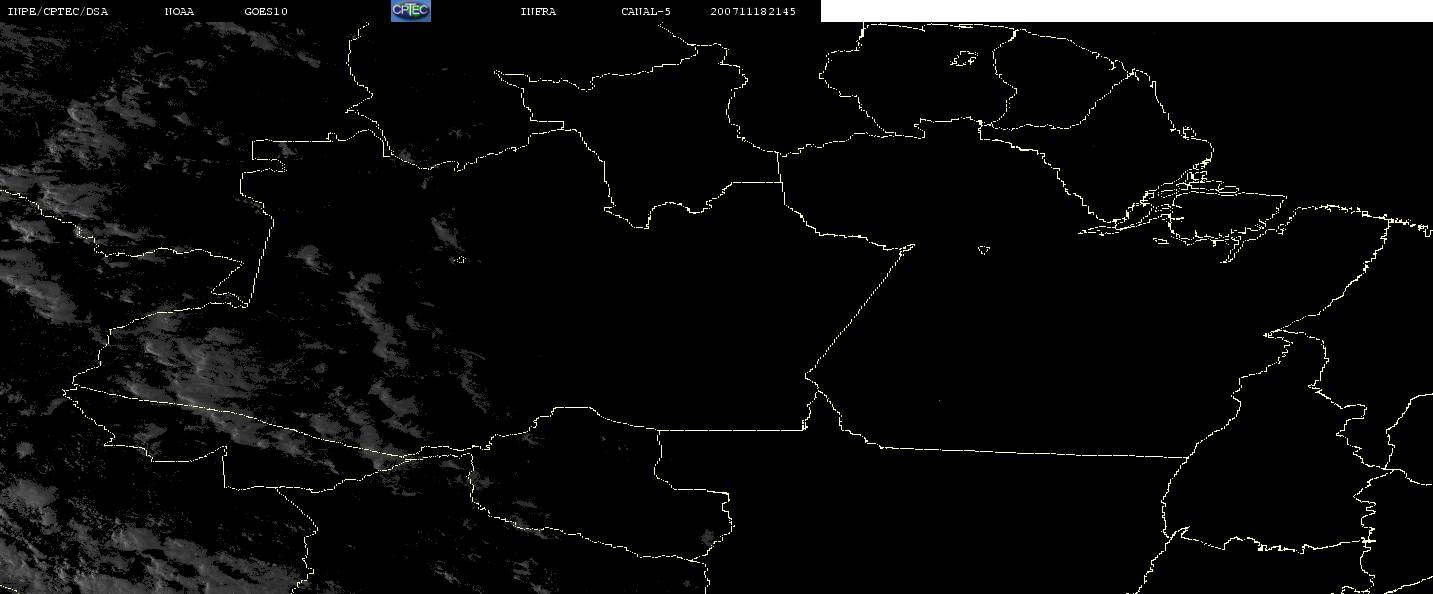The width and height of the screenshot is (1433, 594).
Task: Select the CANAL-5 channel label
Action: click(x=646, y=12)
